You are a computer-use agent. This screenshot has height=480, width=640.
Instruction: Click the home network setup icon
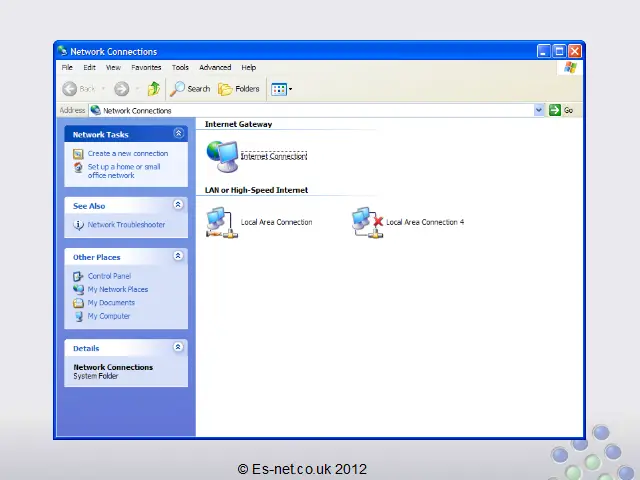pos(78,167)
